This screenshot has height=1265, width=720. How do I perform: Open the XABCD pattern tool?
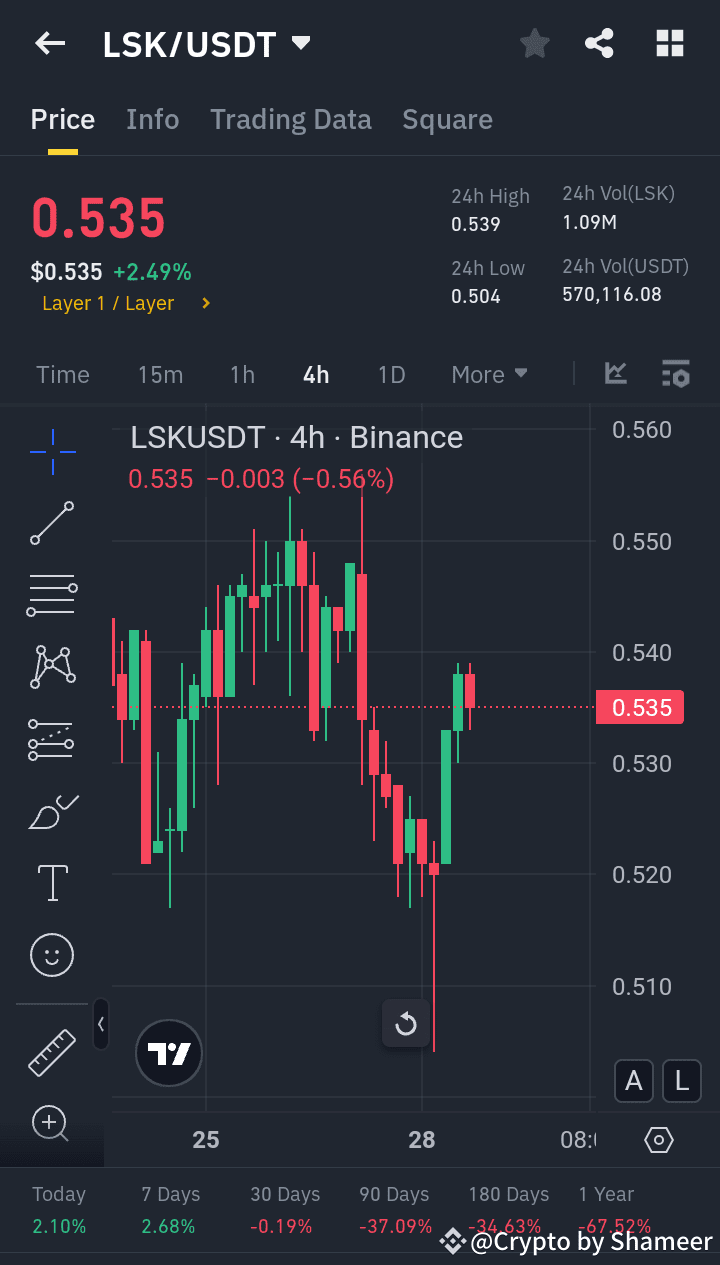tap(52, 667)
